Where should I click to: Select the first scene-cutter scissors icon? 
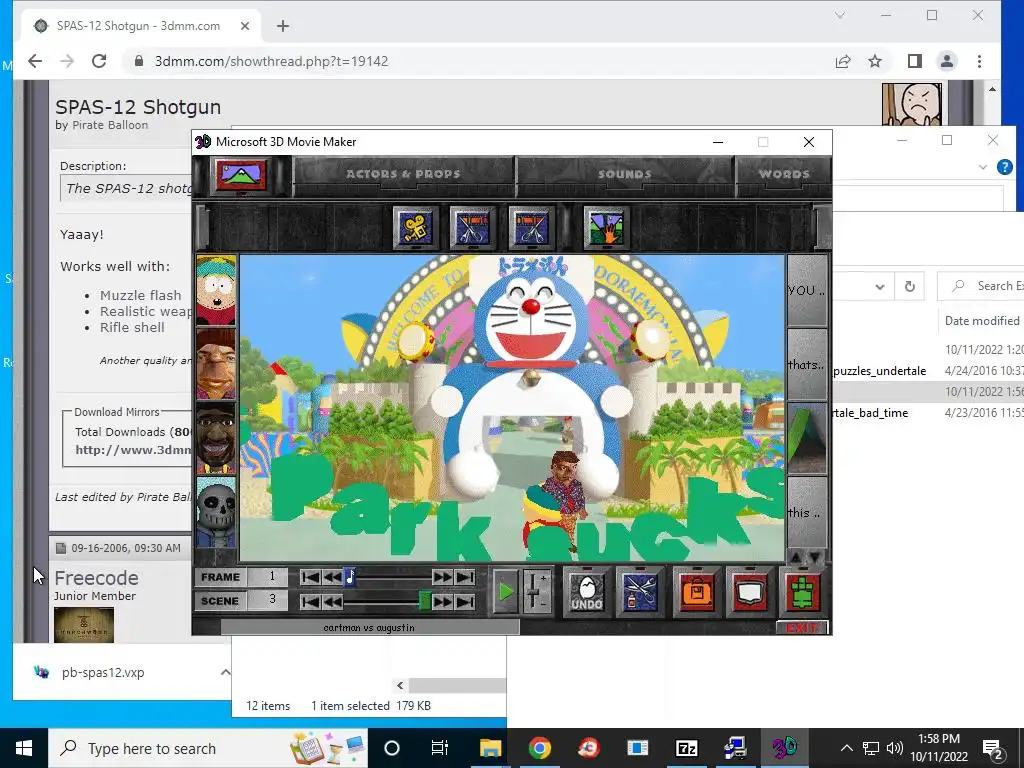[x=472, y=228]
